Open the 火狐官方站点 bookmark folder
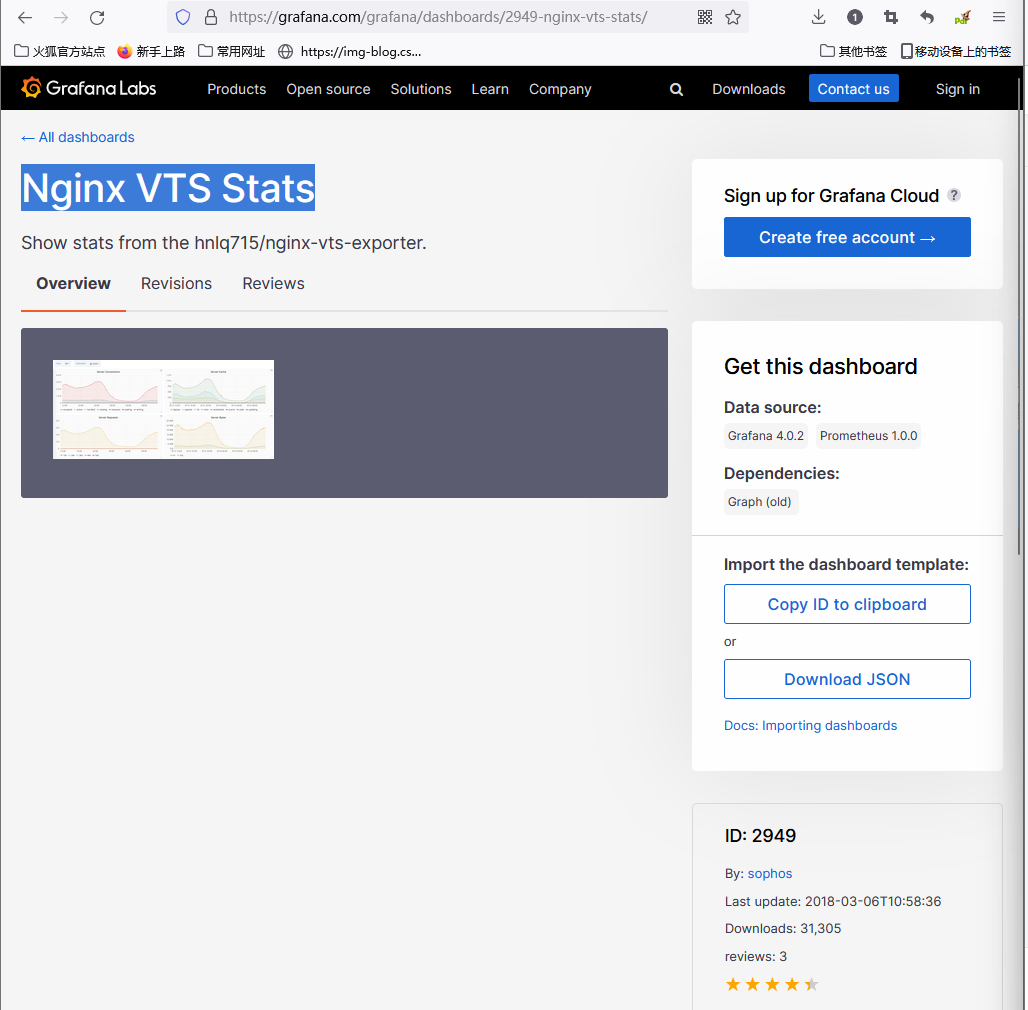Viewport: 1028px width, 1010px height. point(60,51)
